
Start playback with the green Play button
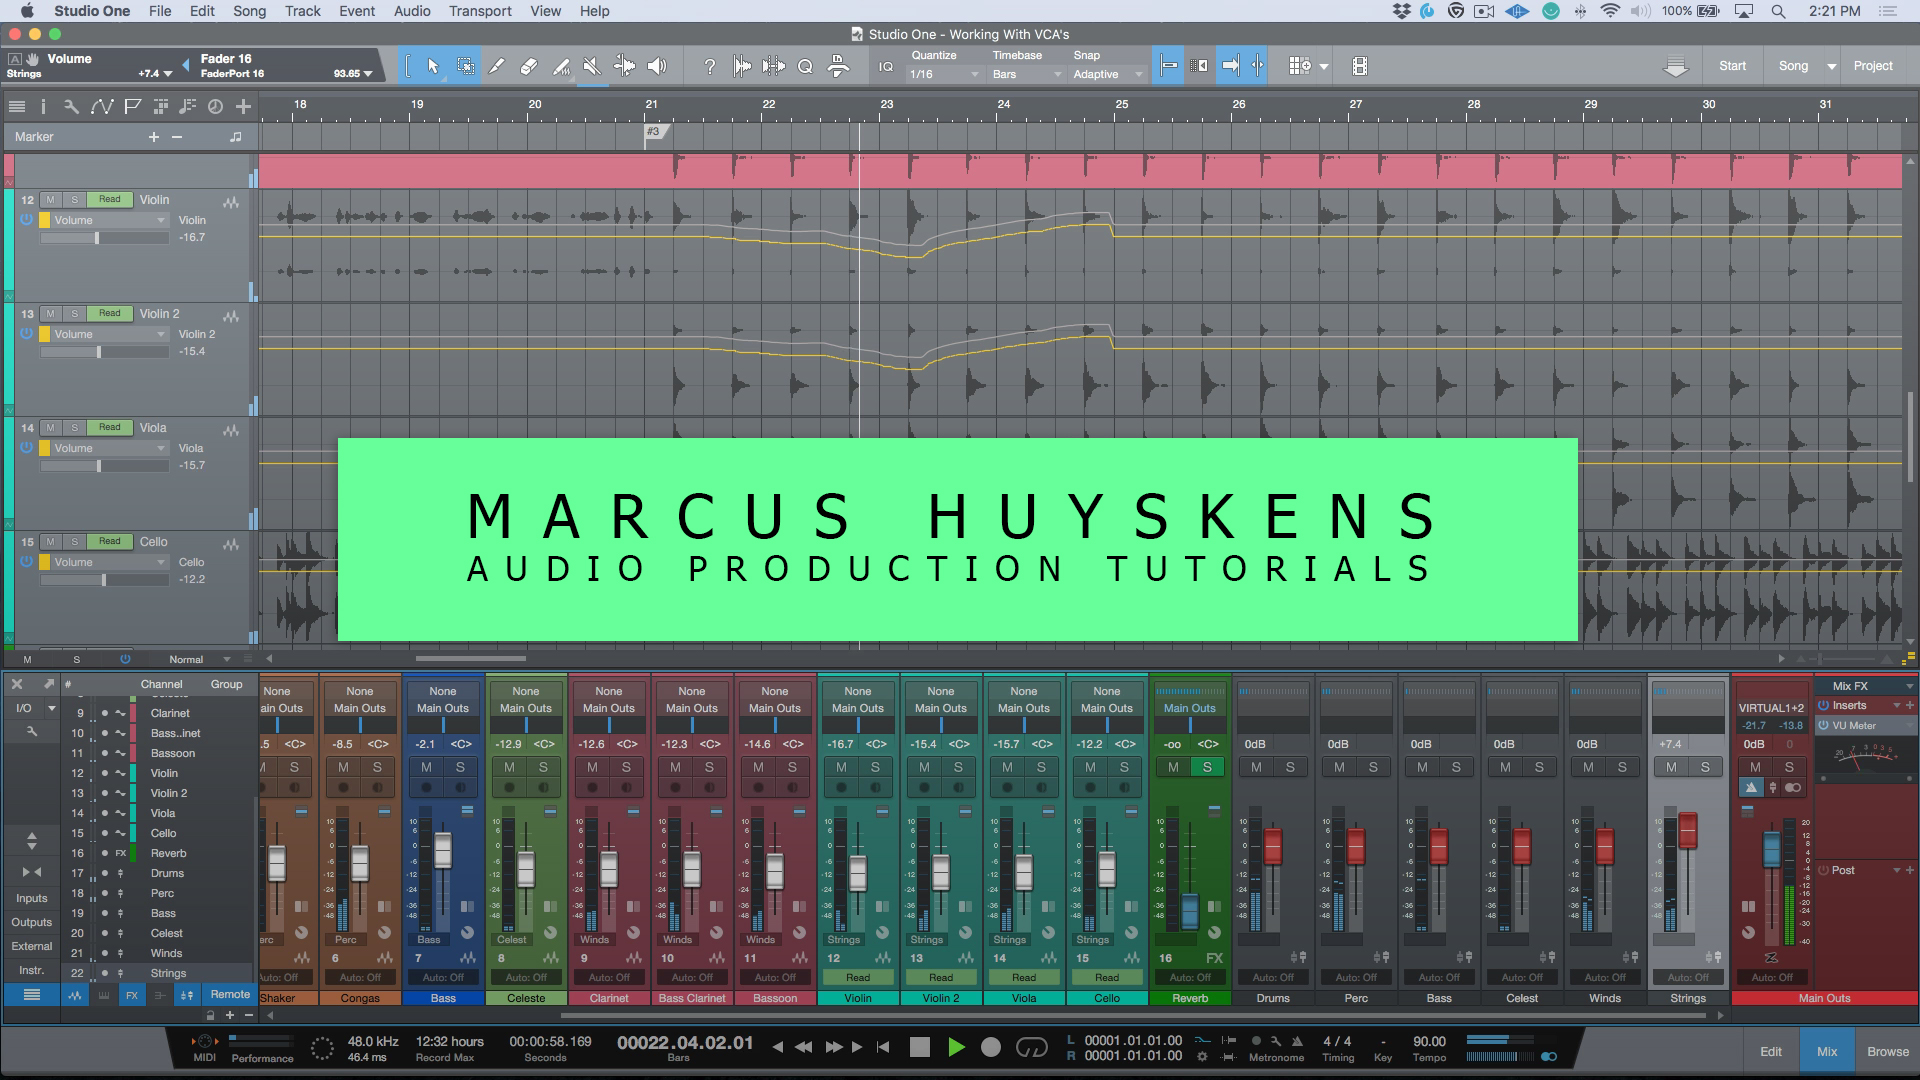click(956, 1047)
